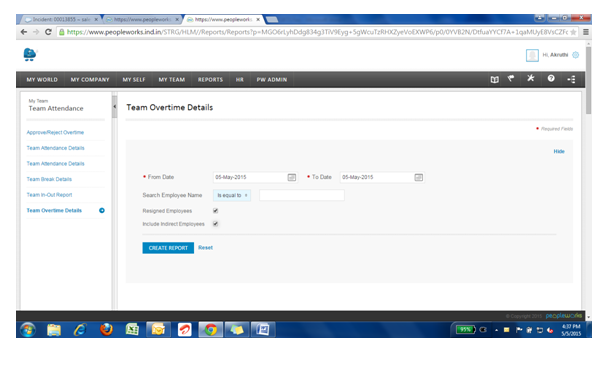The image size is (612, 367).
Task: Click the star-shaped icon in navigation bar
Action: (x=530, y=78)
